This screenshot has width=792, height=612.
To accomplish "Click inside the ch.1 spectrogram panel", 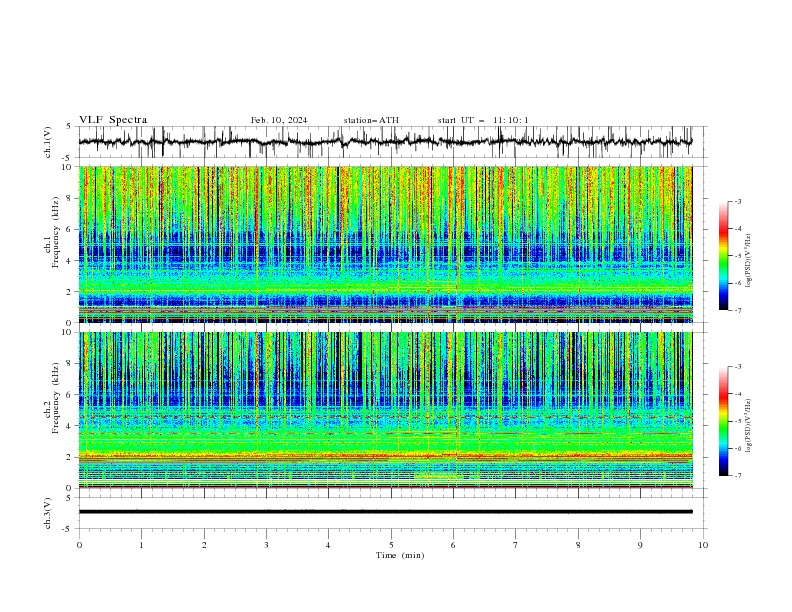I will (385, 244).
